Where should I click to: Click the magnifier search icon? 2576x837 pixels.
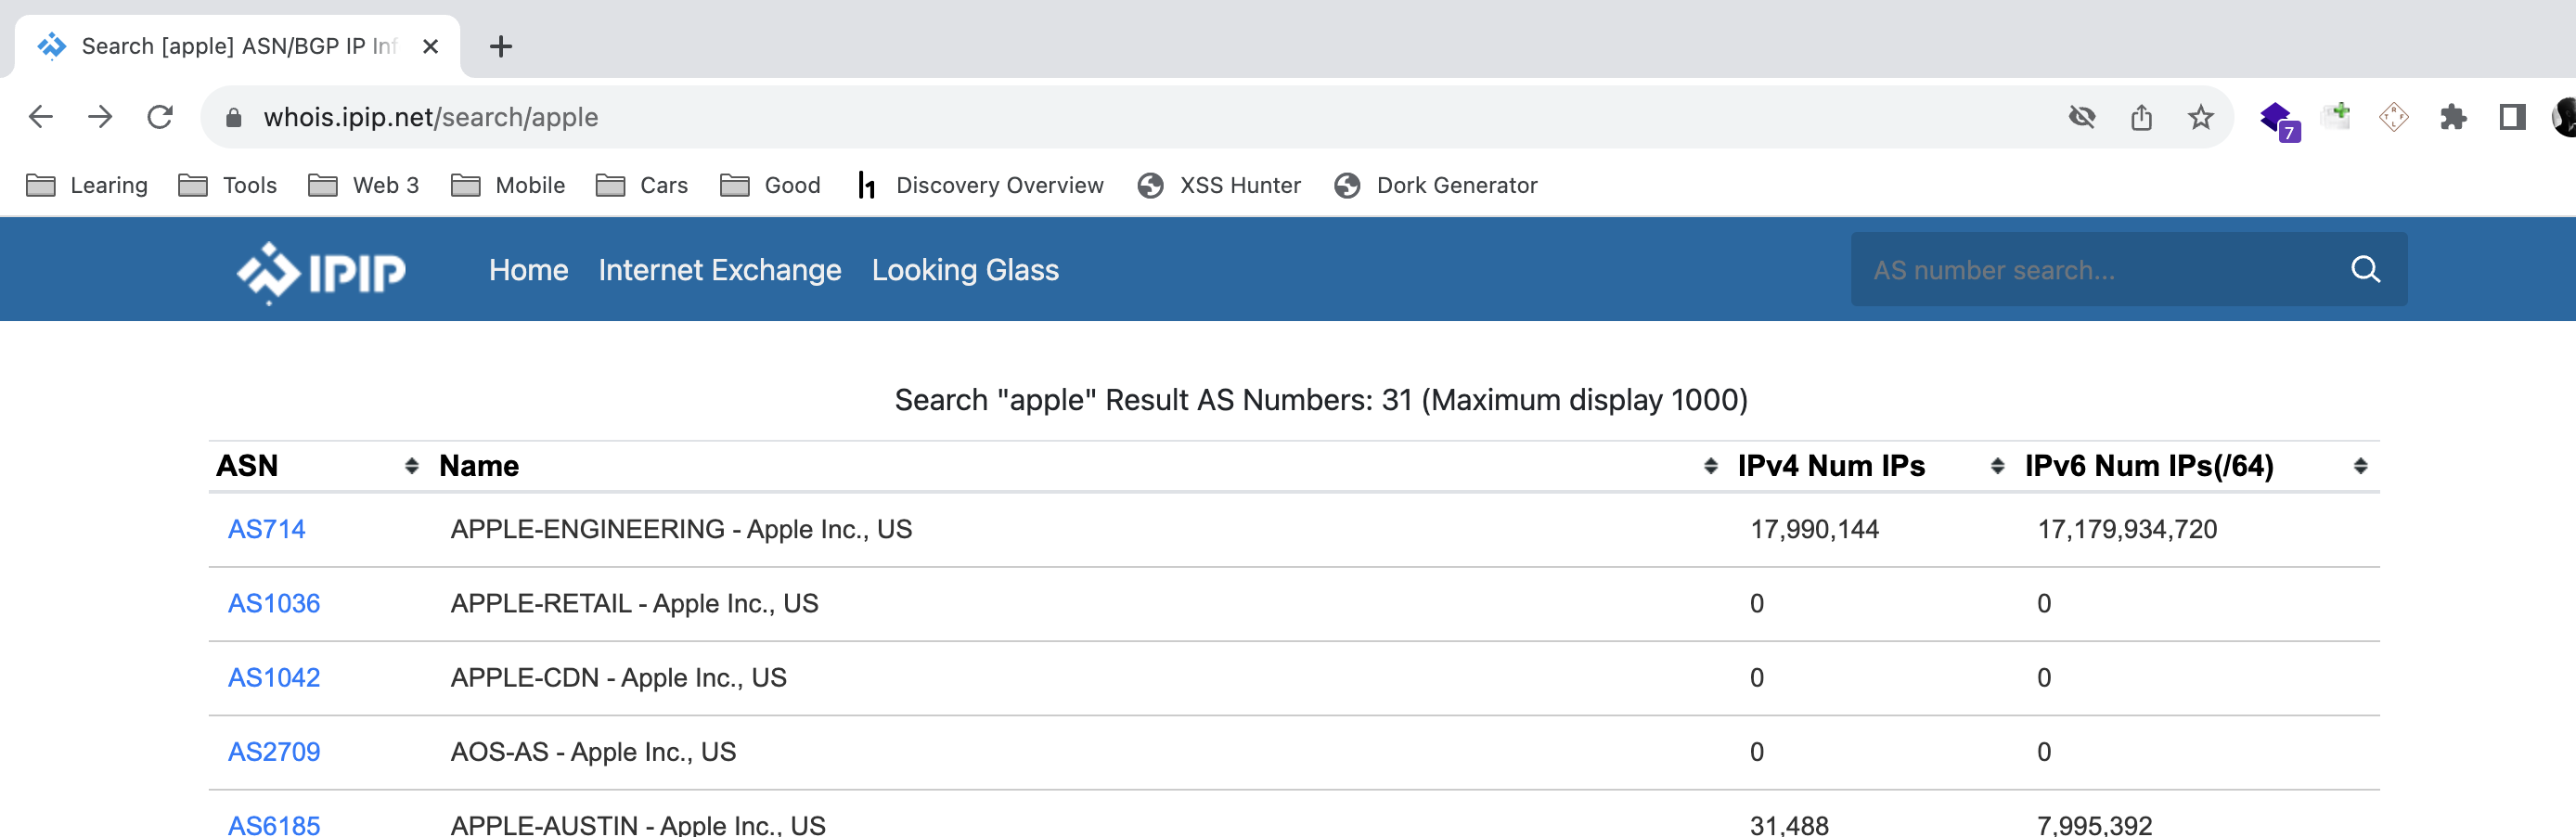2365,269
